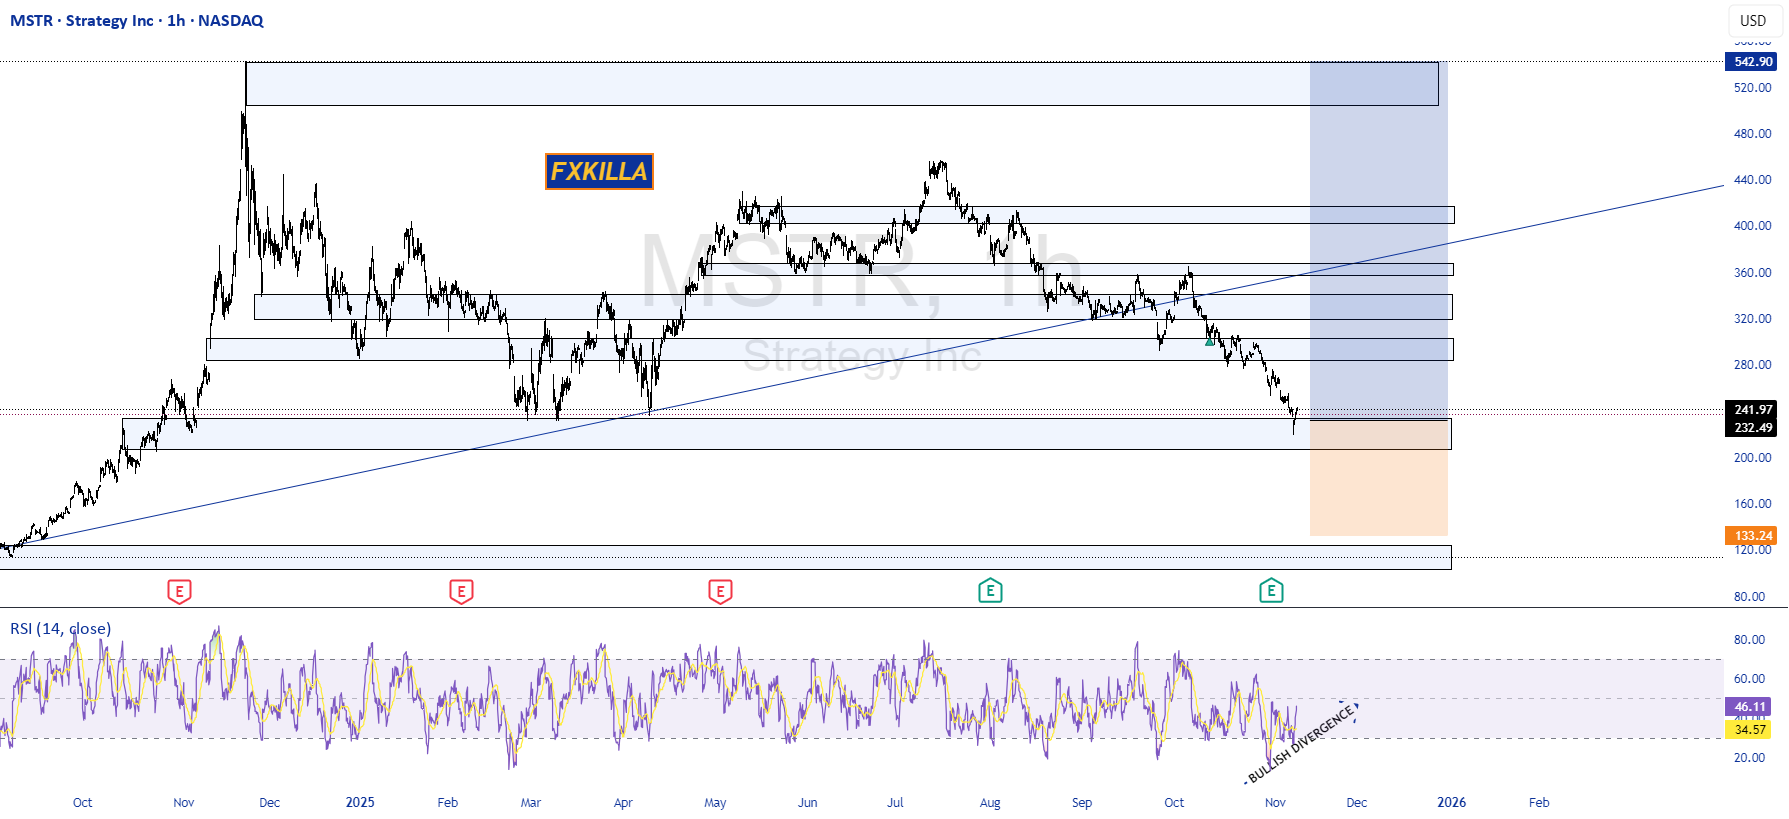The image size is (1789, 819).
Task: Click the small green triangle marker on price
Action: [1210, 342]
